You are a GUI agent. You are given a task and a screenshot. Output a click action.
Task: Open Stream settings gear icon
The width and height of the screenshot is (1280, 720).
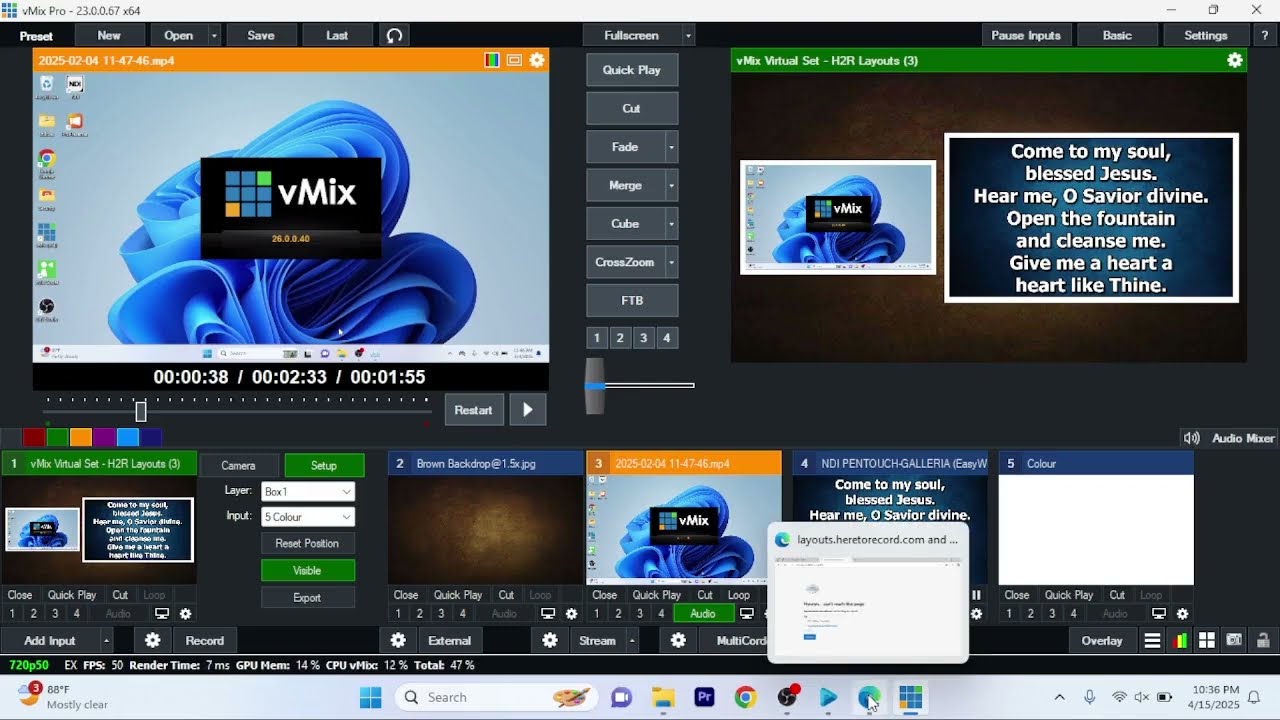click(x=549, y=641)
